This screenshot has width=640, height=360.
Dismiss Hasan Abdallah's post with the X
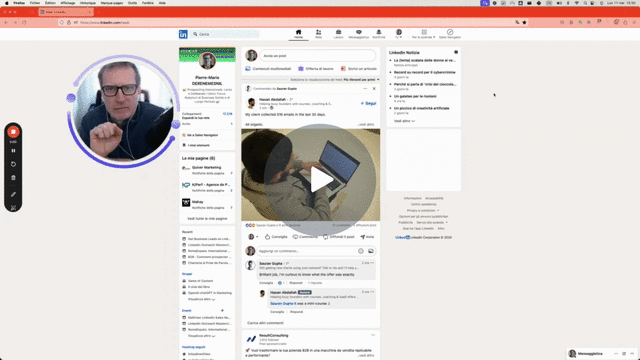[374, 89]
